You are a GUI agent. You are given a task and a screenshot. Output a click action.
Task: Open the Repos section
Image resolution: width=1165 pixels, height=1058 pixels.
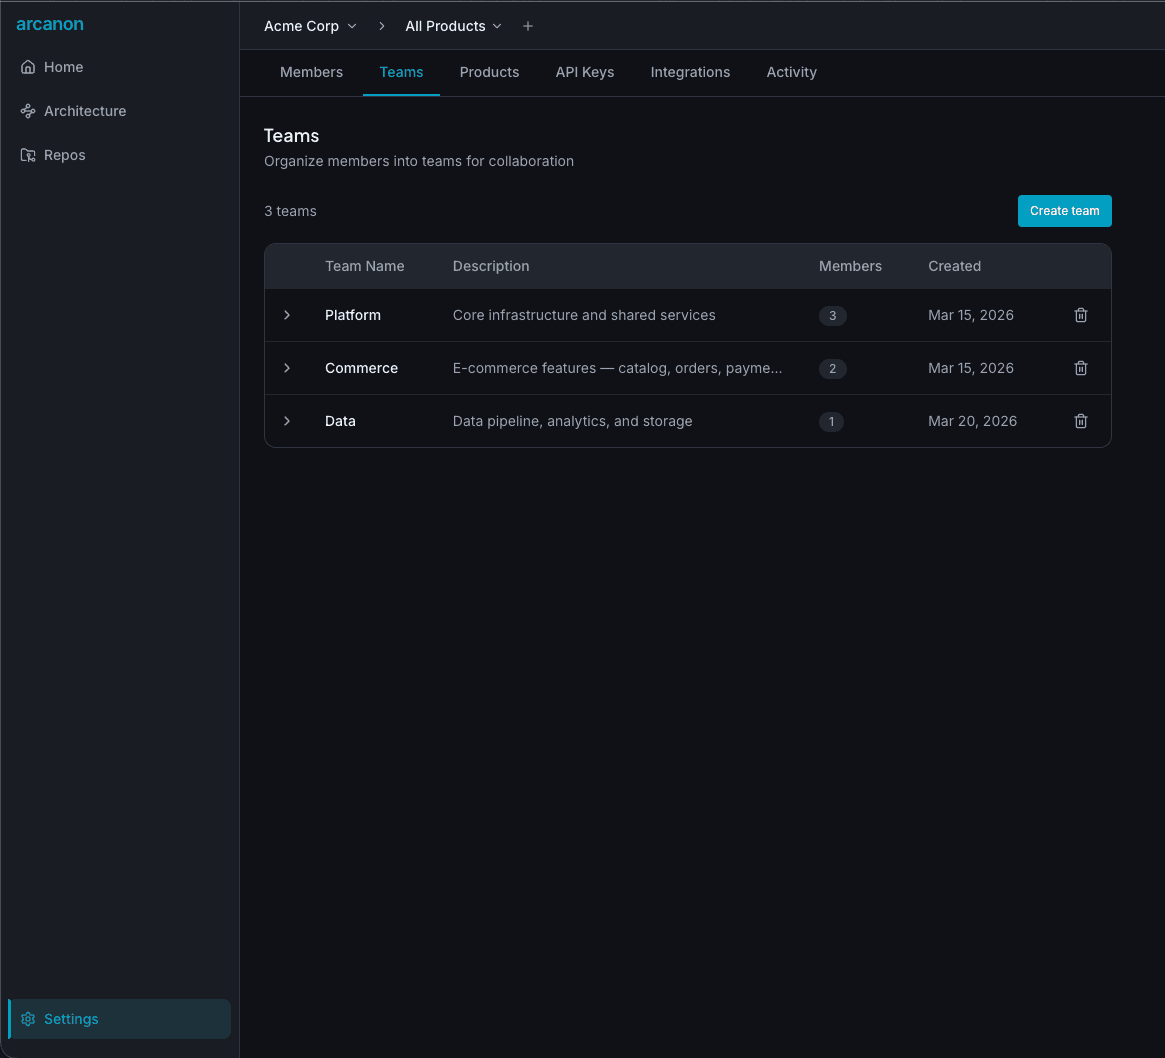63,155
